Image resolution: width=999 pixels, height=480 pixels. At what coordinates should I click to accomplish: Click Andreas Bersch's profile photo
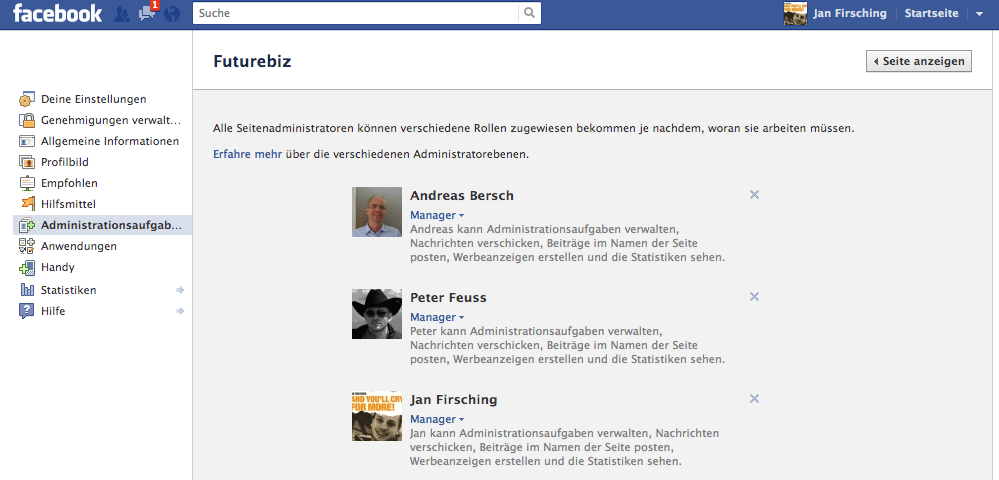tap(377, 212)
